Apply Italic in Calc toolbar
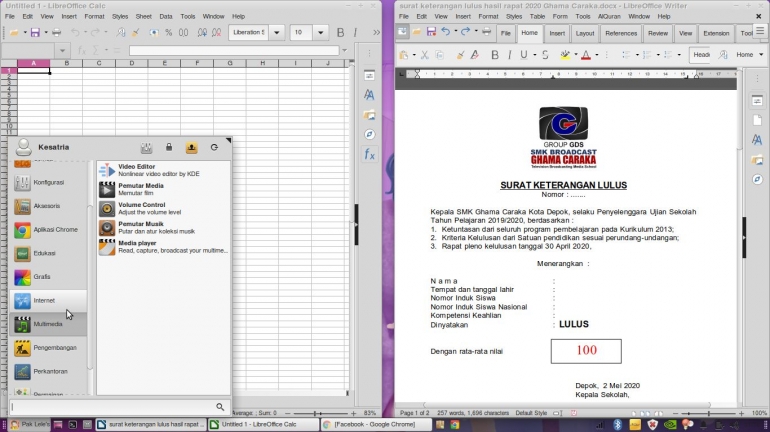 (355, 32)
